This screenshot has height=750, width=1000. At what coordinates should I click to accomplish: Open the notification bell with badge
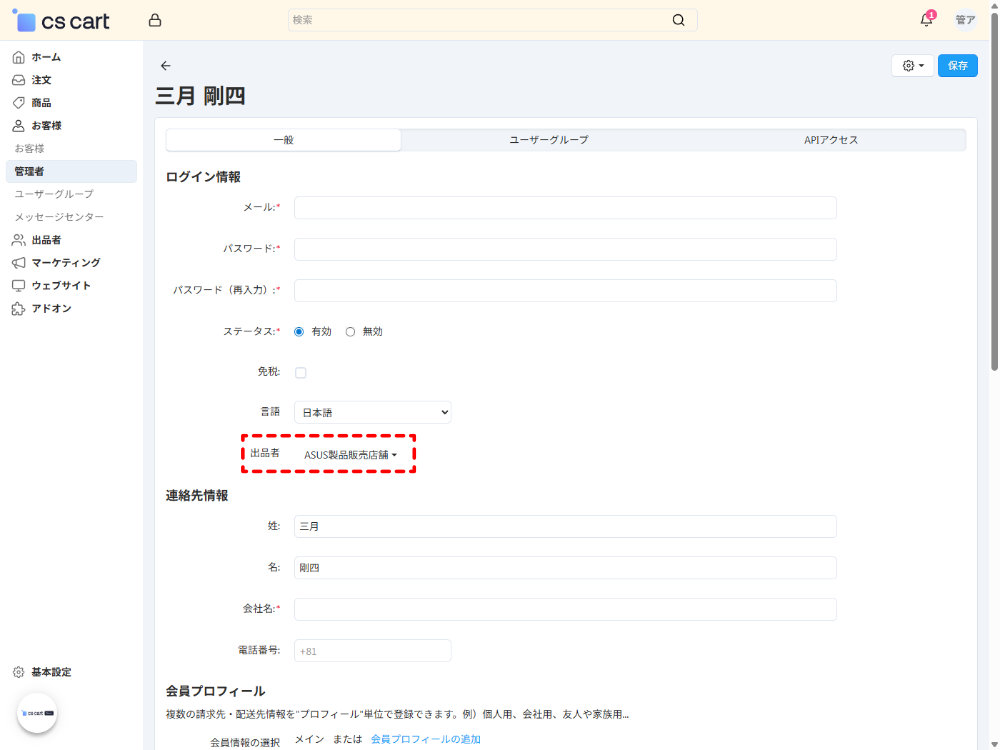click(x=925, y=19)
